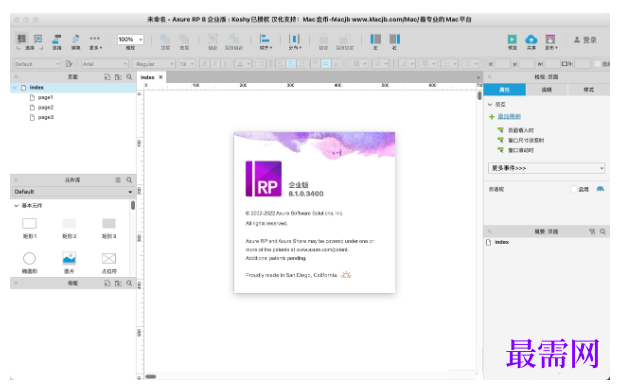Image resolution: width=618 pixels, height=385 pixels.
Task: Toggle Bold formatting
Action: pyautogui.click(x=205, y=64)
